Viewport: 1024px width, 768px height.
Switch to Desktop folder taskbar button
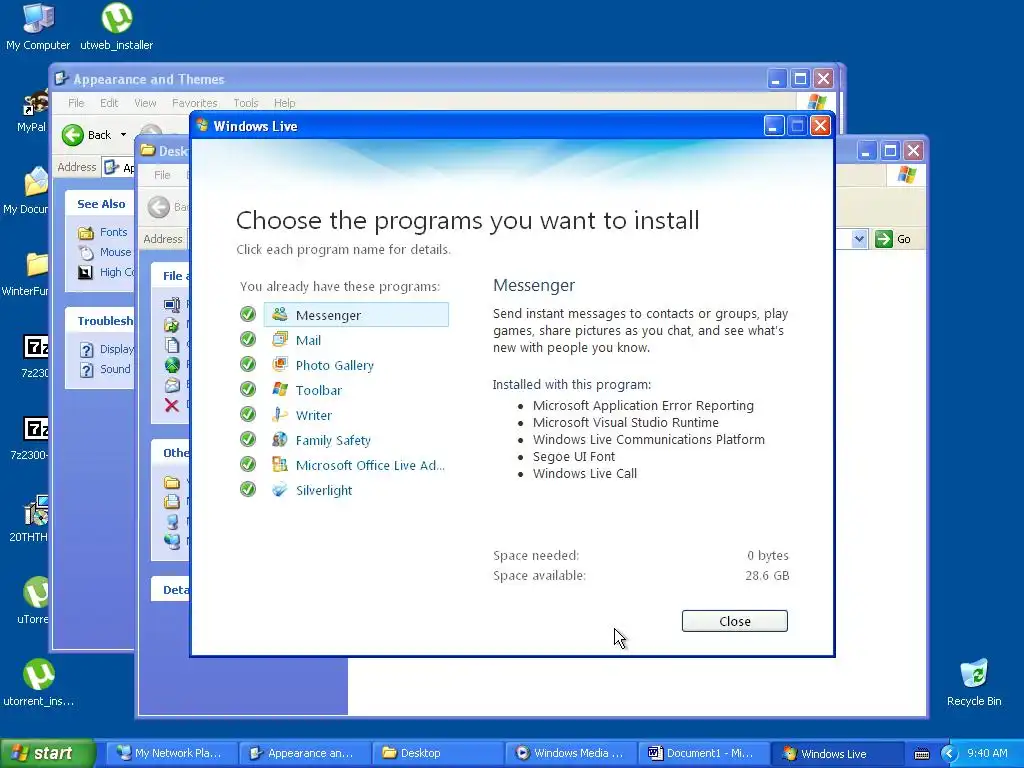(x=437, y=753)
